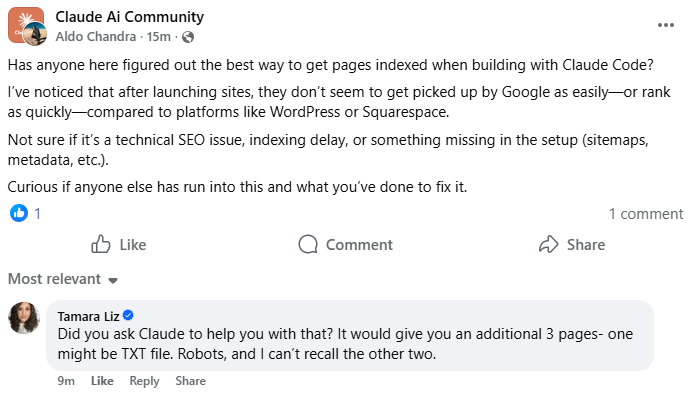Like Tamara Liz's comment
Image resolution: width=691 pixels, height=416 pixels.
click(x=102, y=381)
